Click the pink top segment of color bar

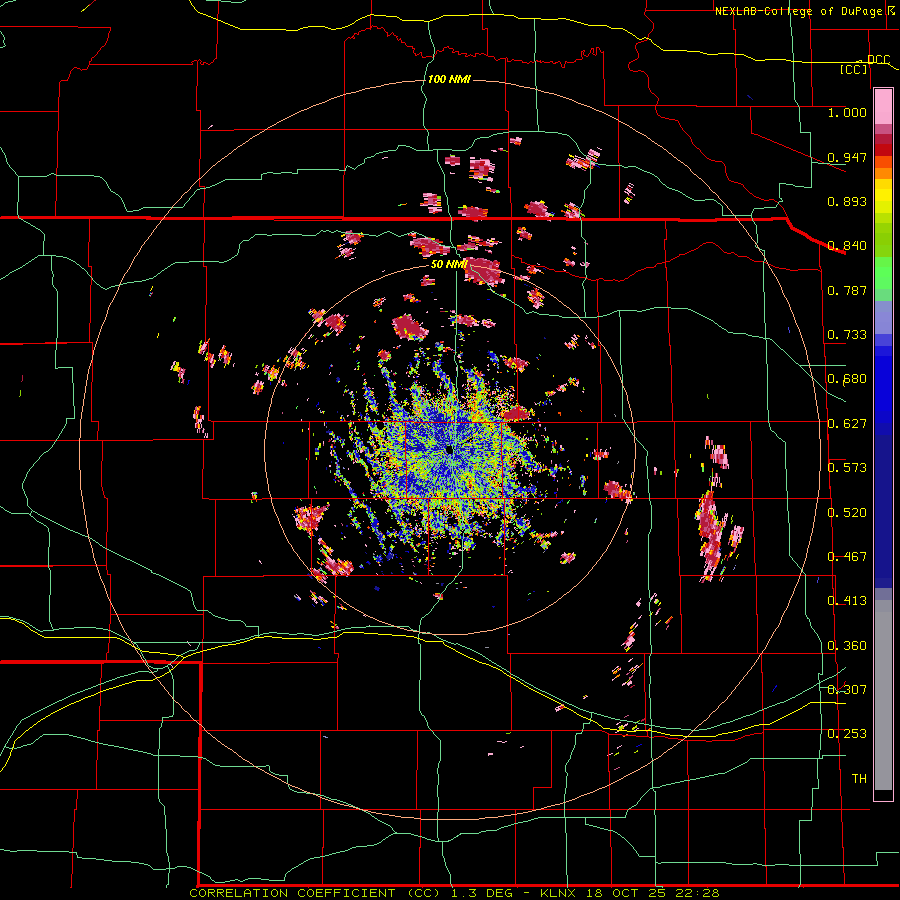pyautogui.click(x=883, y=107)
